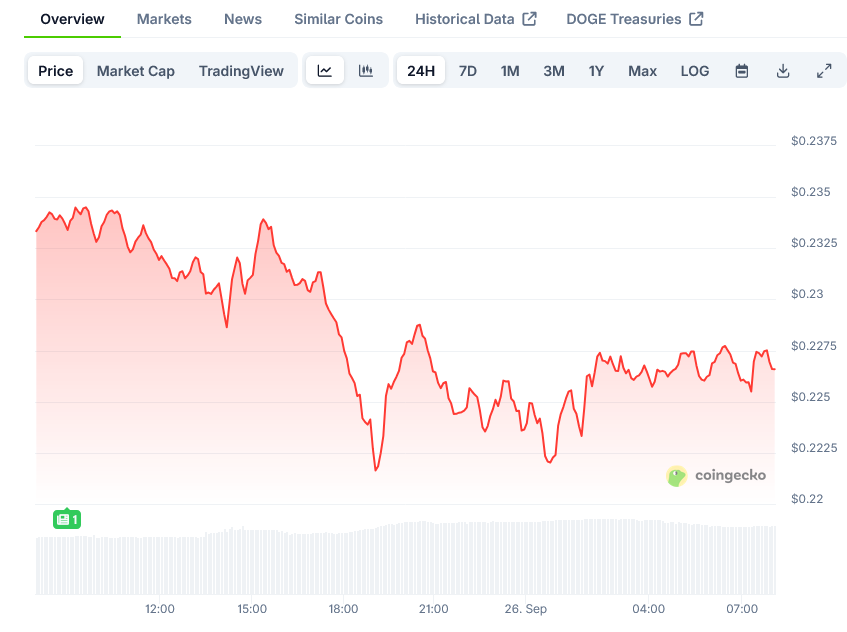
Task: Click the $0.2225 price axis label
Action: pos(814,448)
